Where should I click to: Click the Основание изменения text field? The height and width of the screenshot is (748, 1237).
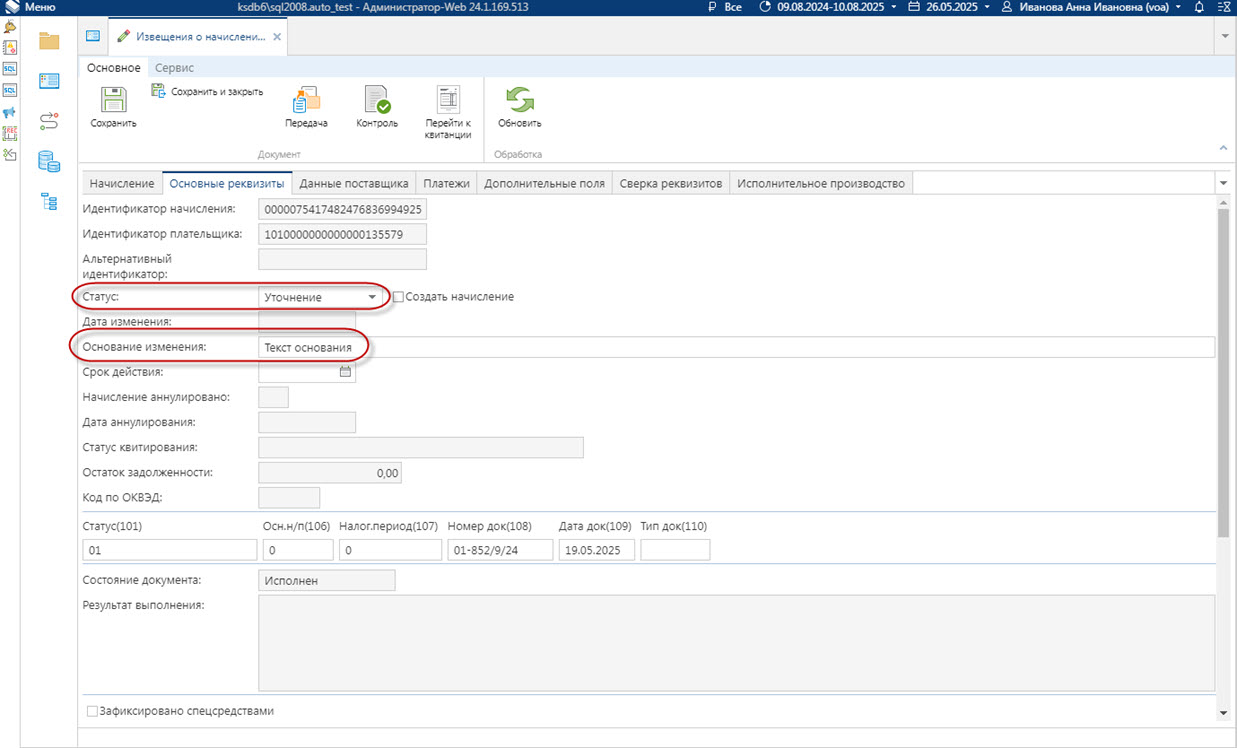point(736,347)
